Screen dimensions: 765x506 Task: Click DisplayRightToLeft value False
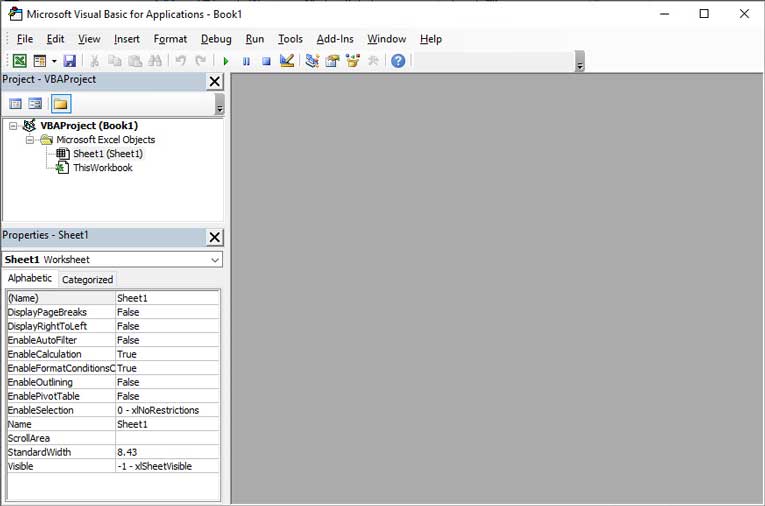[x=167, y=326]
